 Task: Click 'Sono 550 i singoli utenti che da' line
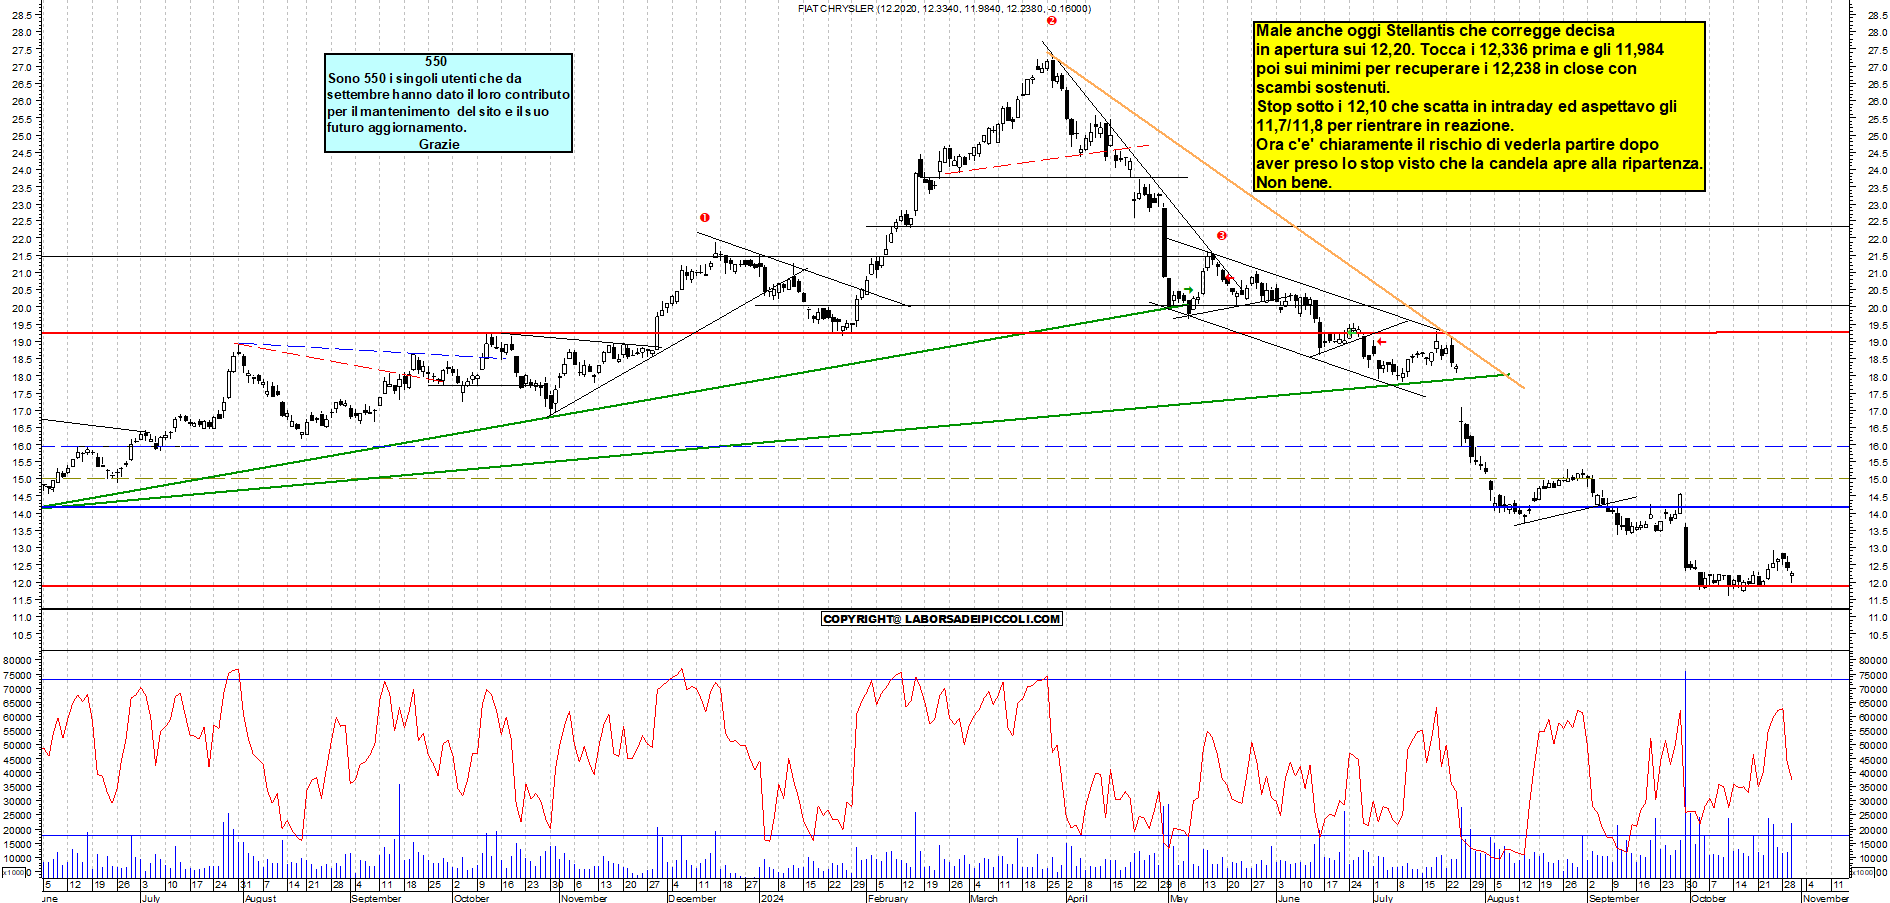pos(425,78)
